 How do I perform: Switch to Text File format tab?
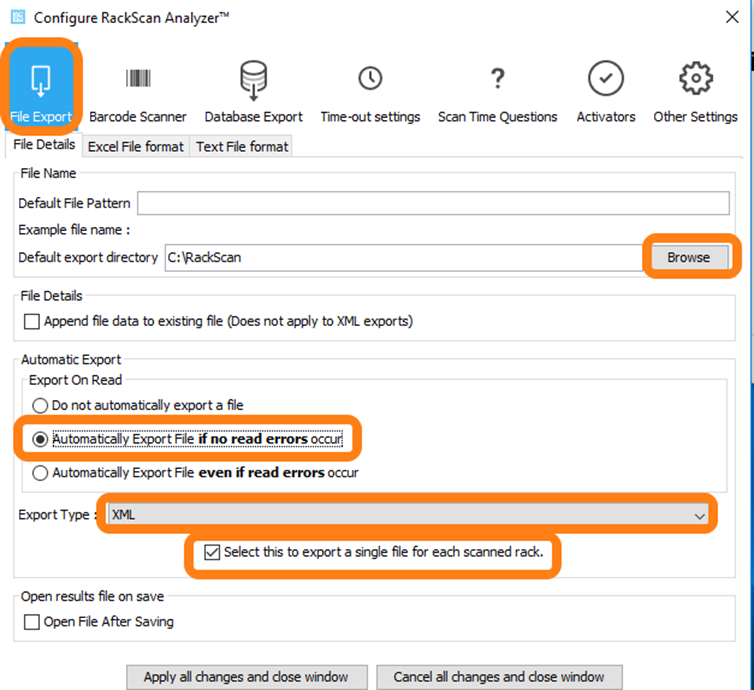[242, 146]
